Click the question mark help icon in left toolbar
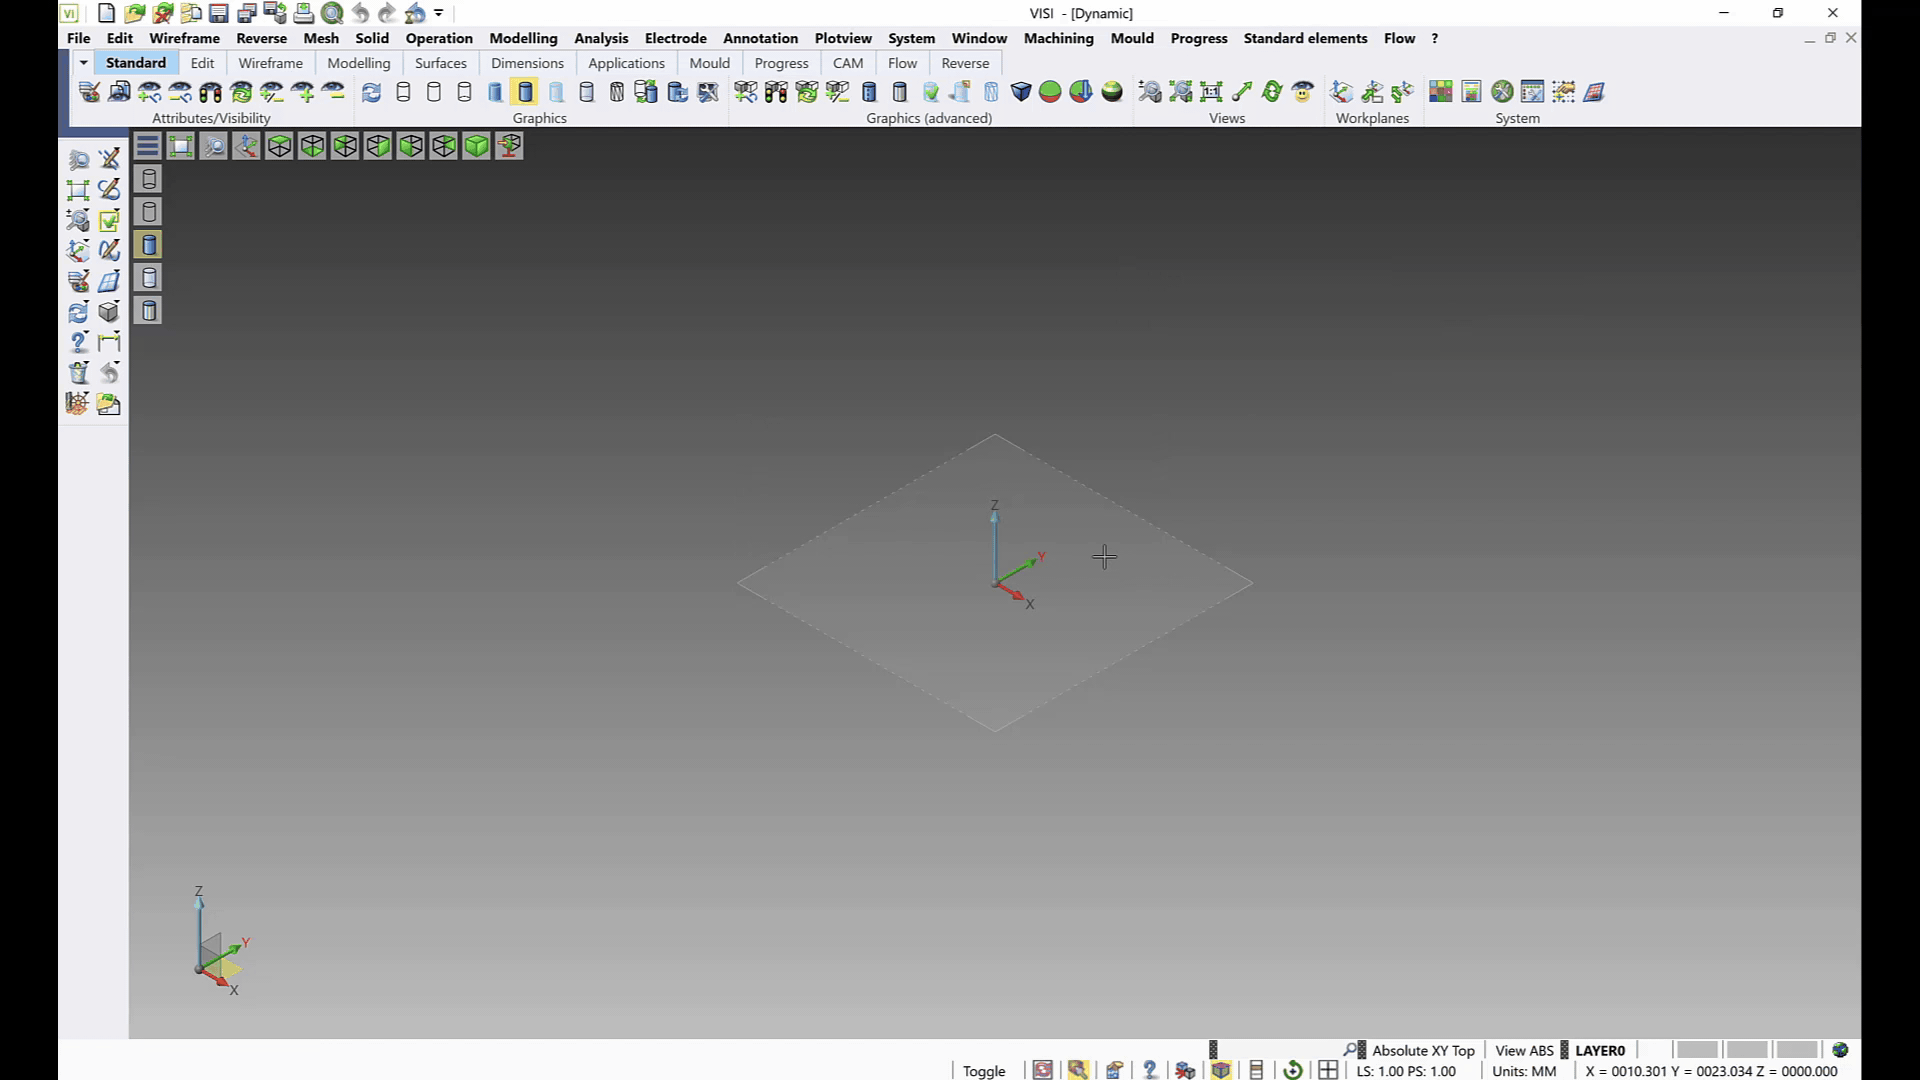This screenshot has height=1080, width=1920. click(78, 342)
